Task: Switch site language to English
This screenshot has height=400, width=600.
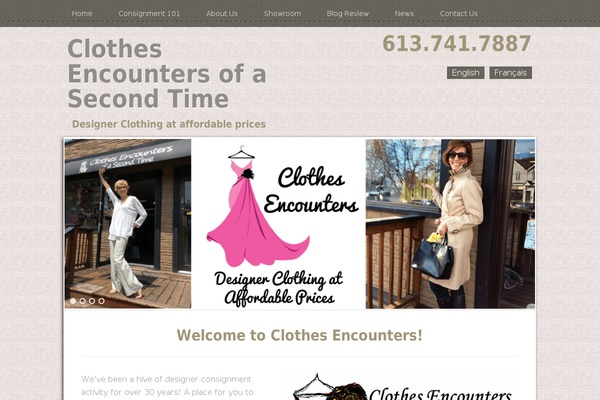Action: coord(465,73)
